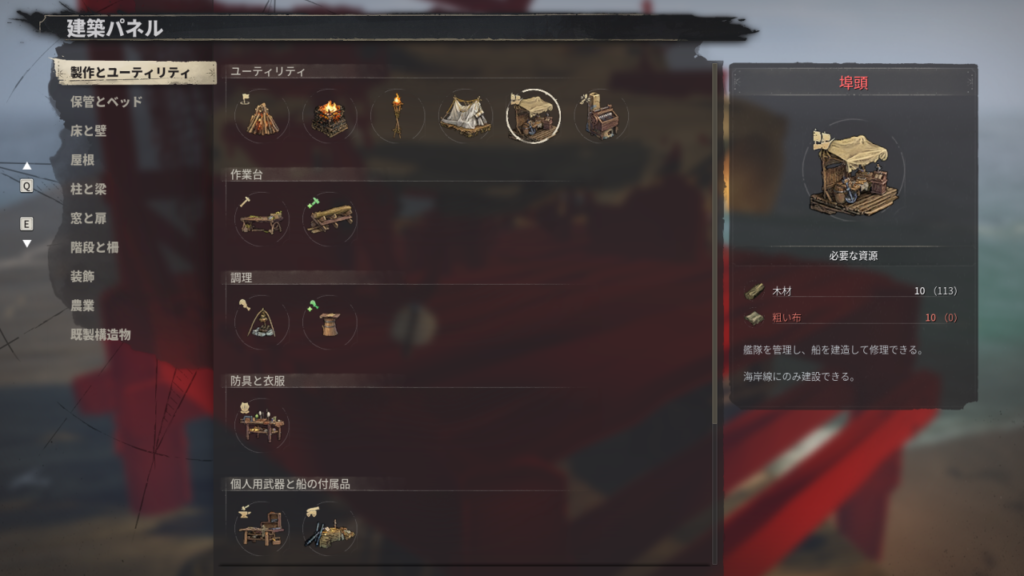Choose the cooking pot tripod icon

(261, 323)
